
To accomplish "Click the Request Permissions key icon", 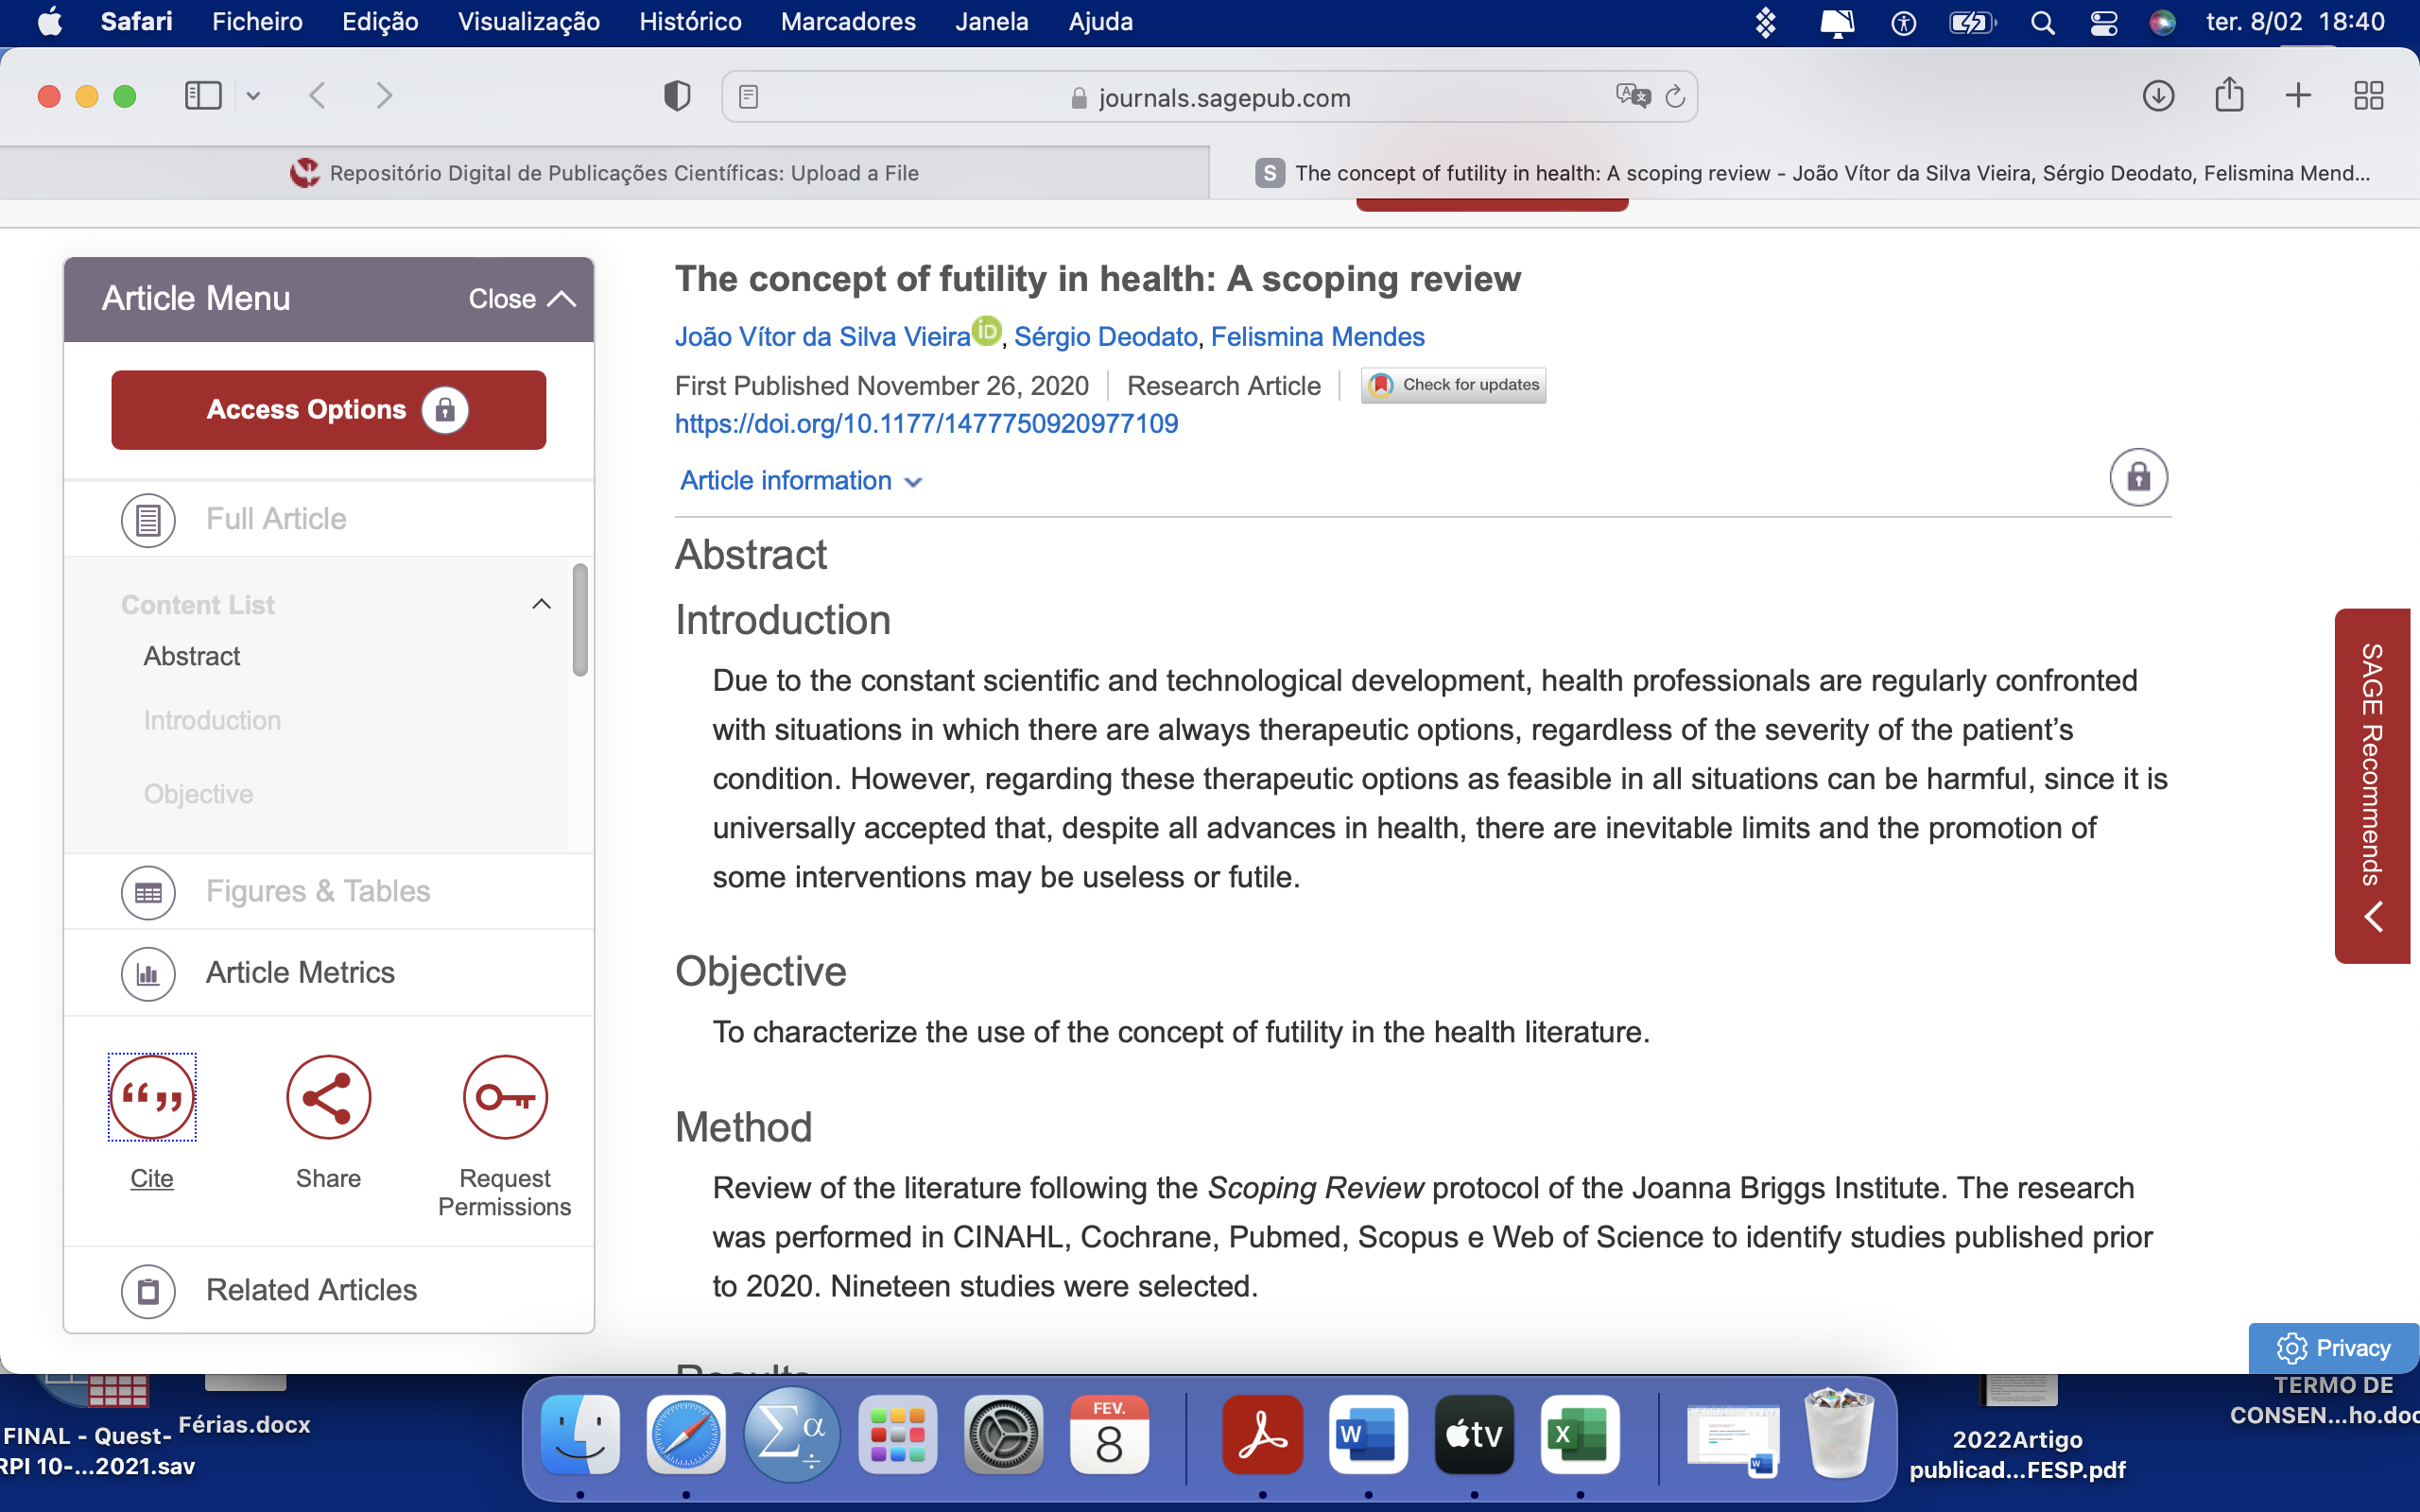I will [504, 1097].
